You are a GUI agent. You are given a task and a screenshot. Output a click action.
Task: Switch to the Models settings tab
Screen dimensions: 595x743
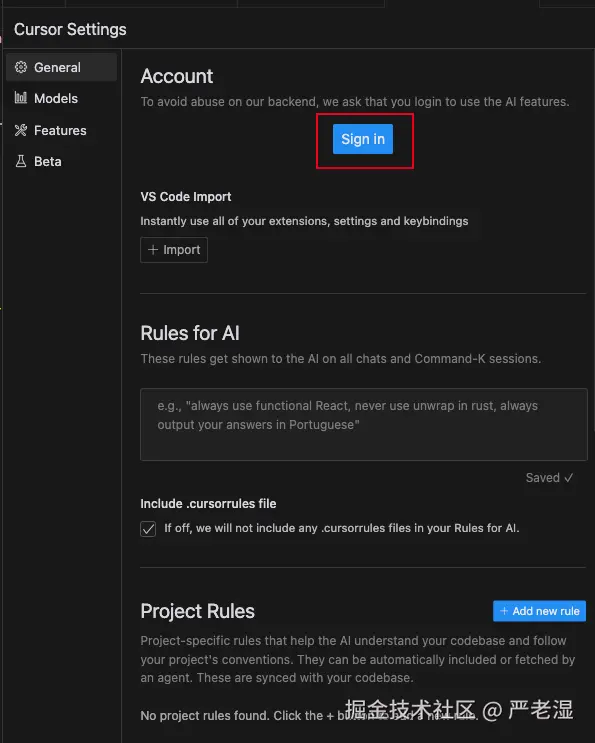(62, 98)
